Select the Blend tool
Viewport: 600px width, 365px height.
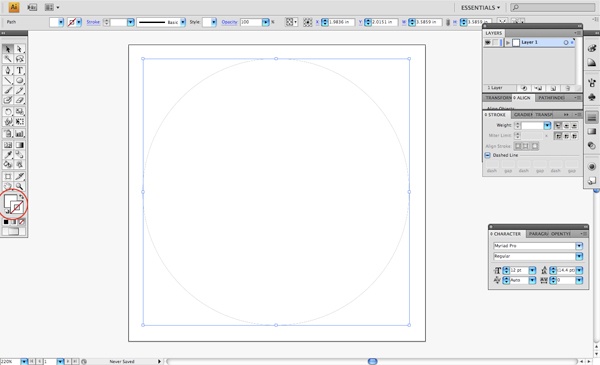[20, 155]
